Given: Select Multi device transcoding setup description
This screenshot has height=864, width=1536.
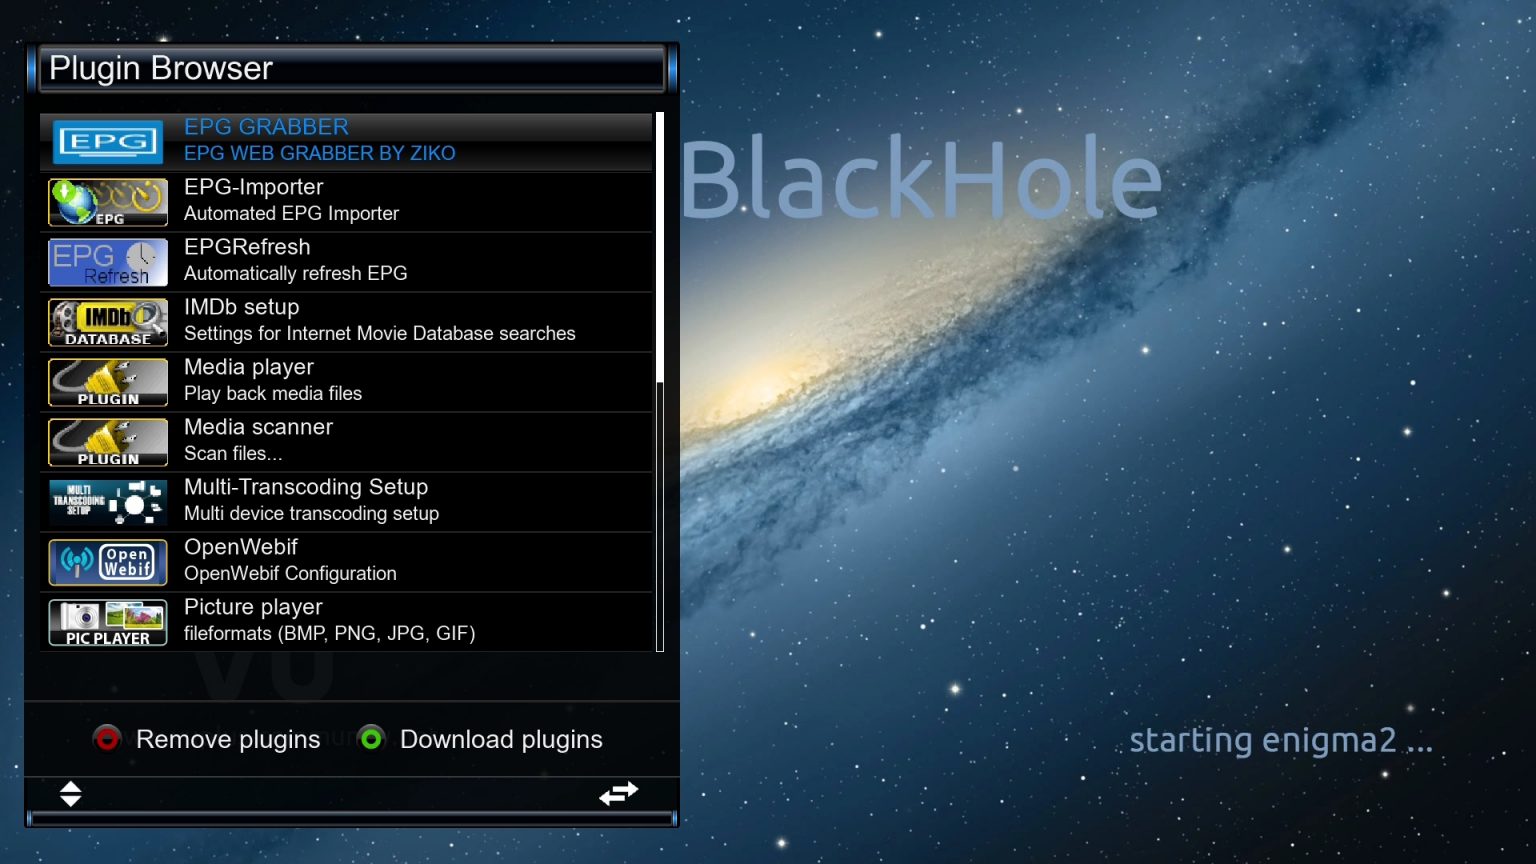Looking at the screenshot, I should [x=311, y=513].
